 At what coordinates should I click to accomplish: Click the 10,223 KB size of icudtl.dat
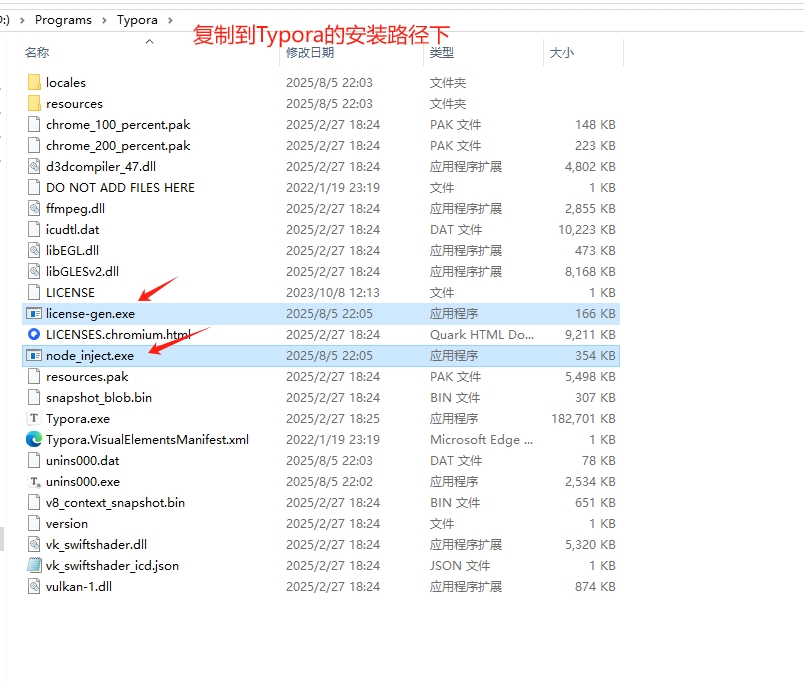(587, 230)
